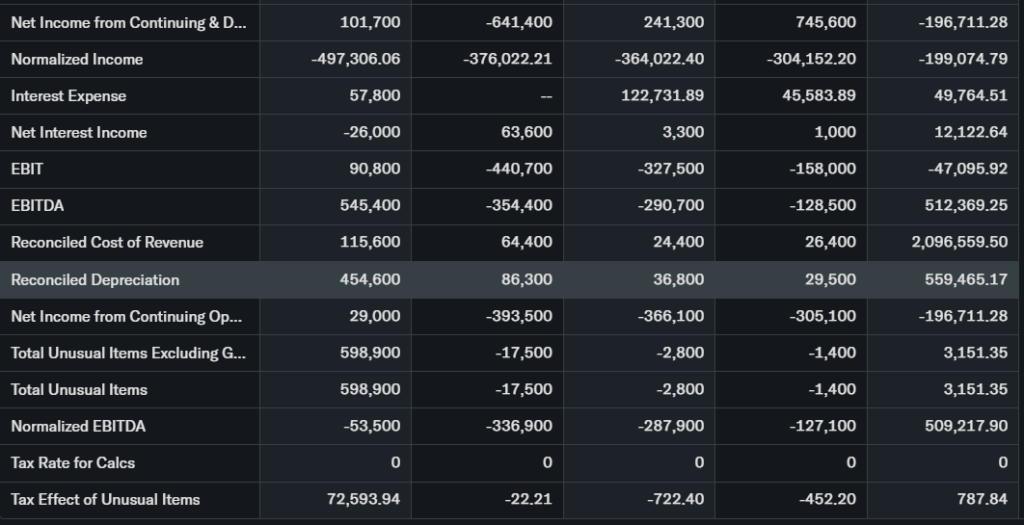Click the Interest Expense value 122,731.89

(x=662, y=96)
